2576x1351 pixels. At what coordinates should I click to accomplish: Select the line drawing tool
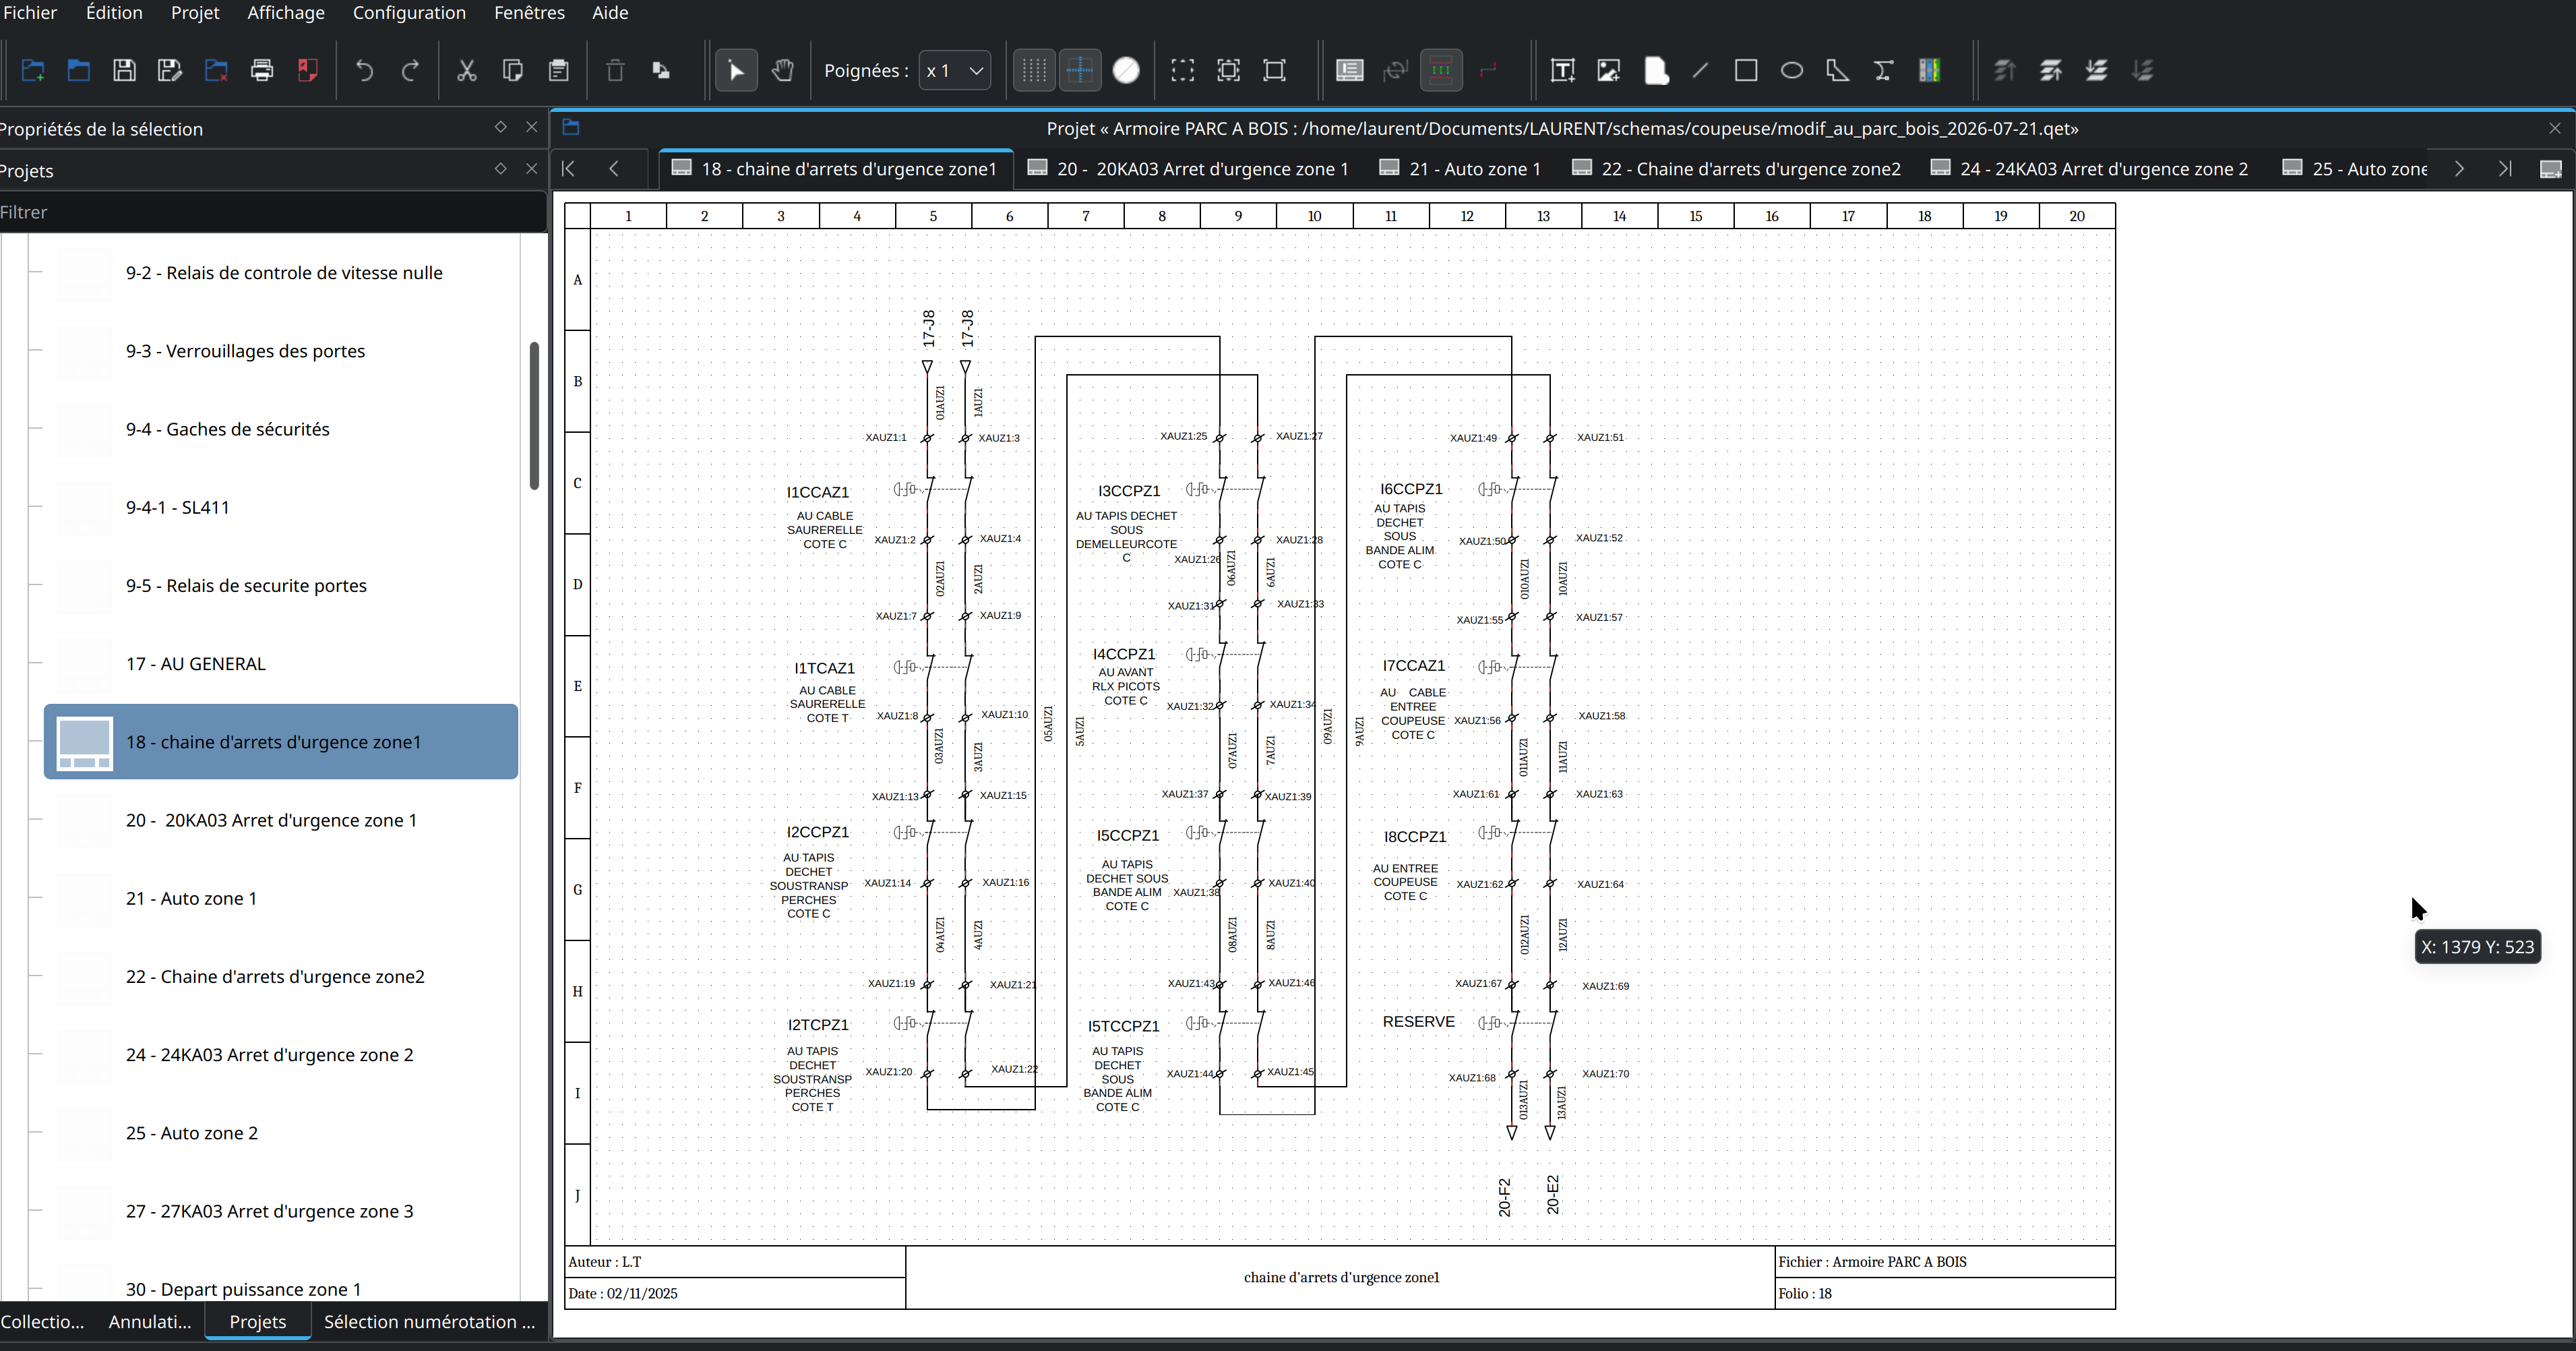tap(1700, 70)
